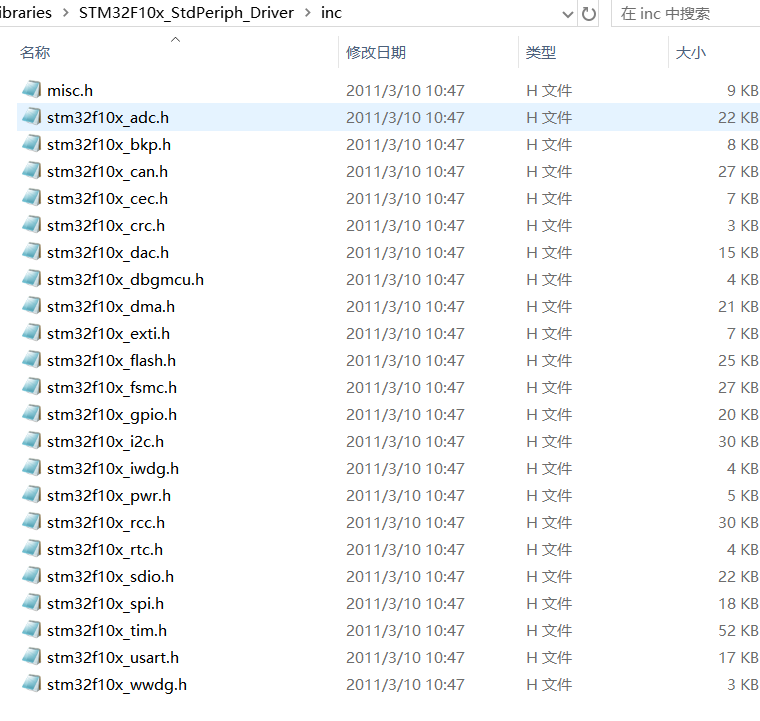Click the stm32f10x_wwdg.h file icon
Image resolution: width=760 pixels, height=721 pixels.
click(32, 684)
